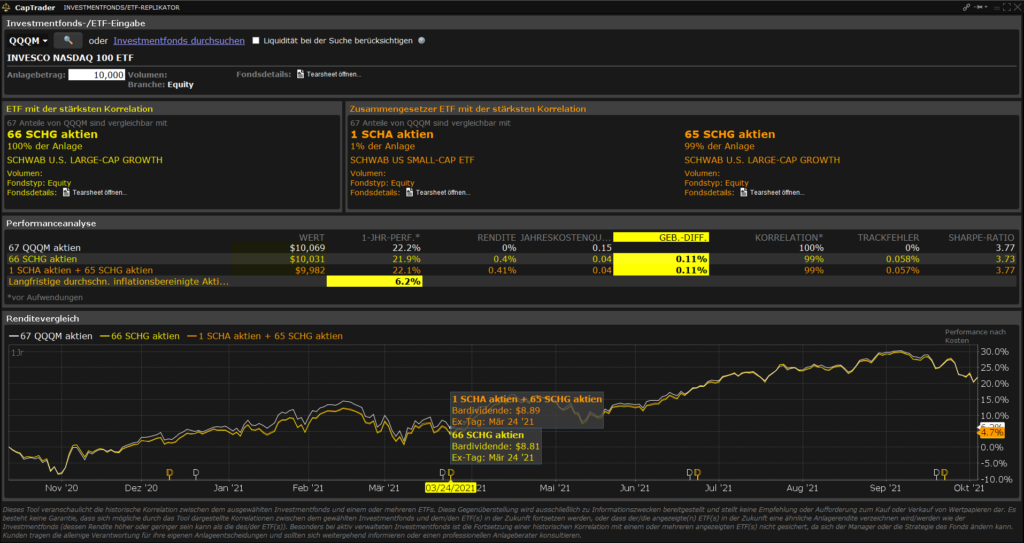Image resolution: width=1024 pixels, height=543 pixels.
Task: Click the $9,982 value in composite row
Action: [310, 271]
